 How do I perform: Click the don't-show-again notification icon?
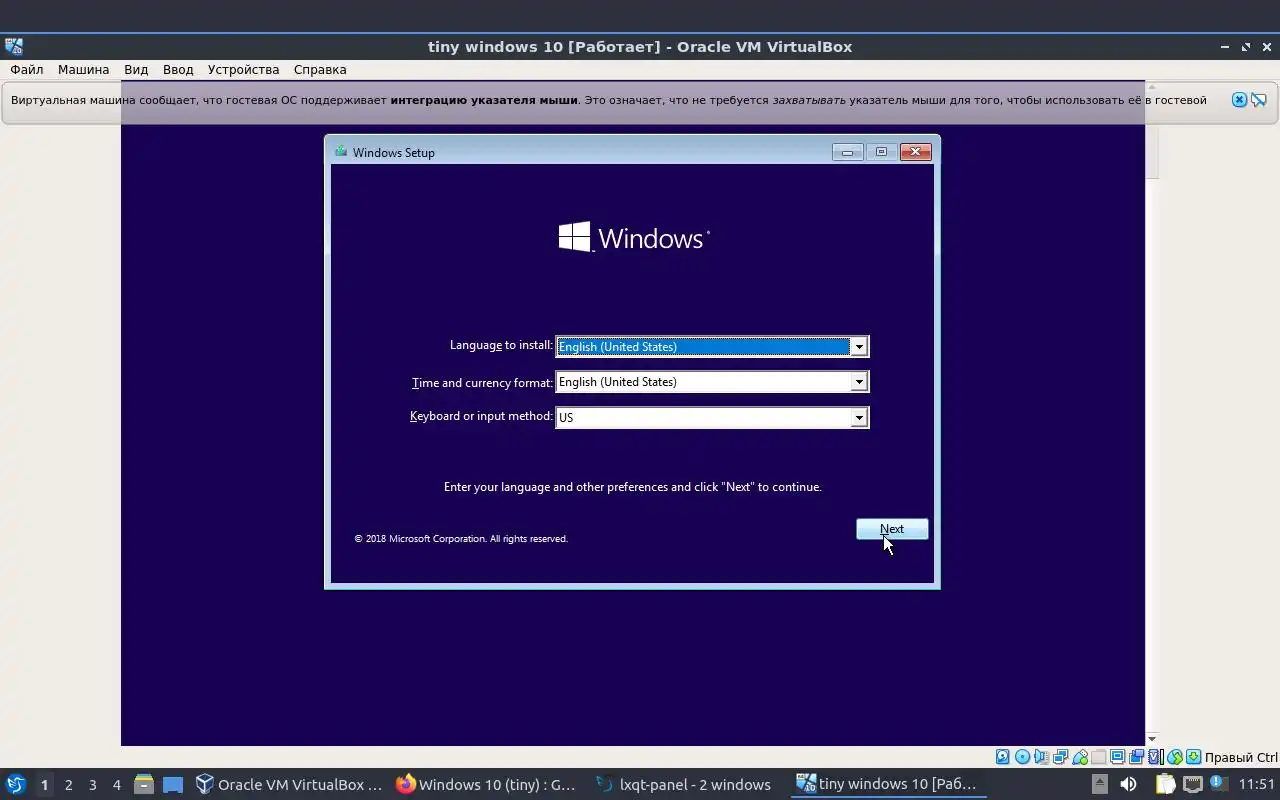1259,100
